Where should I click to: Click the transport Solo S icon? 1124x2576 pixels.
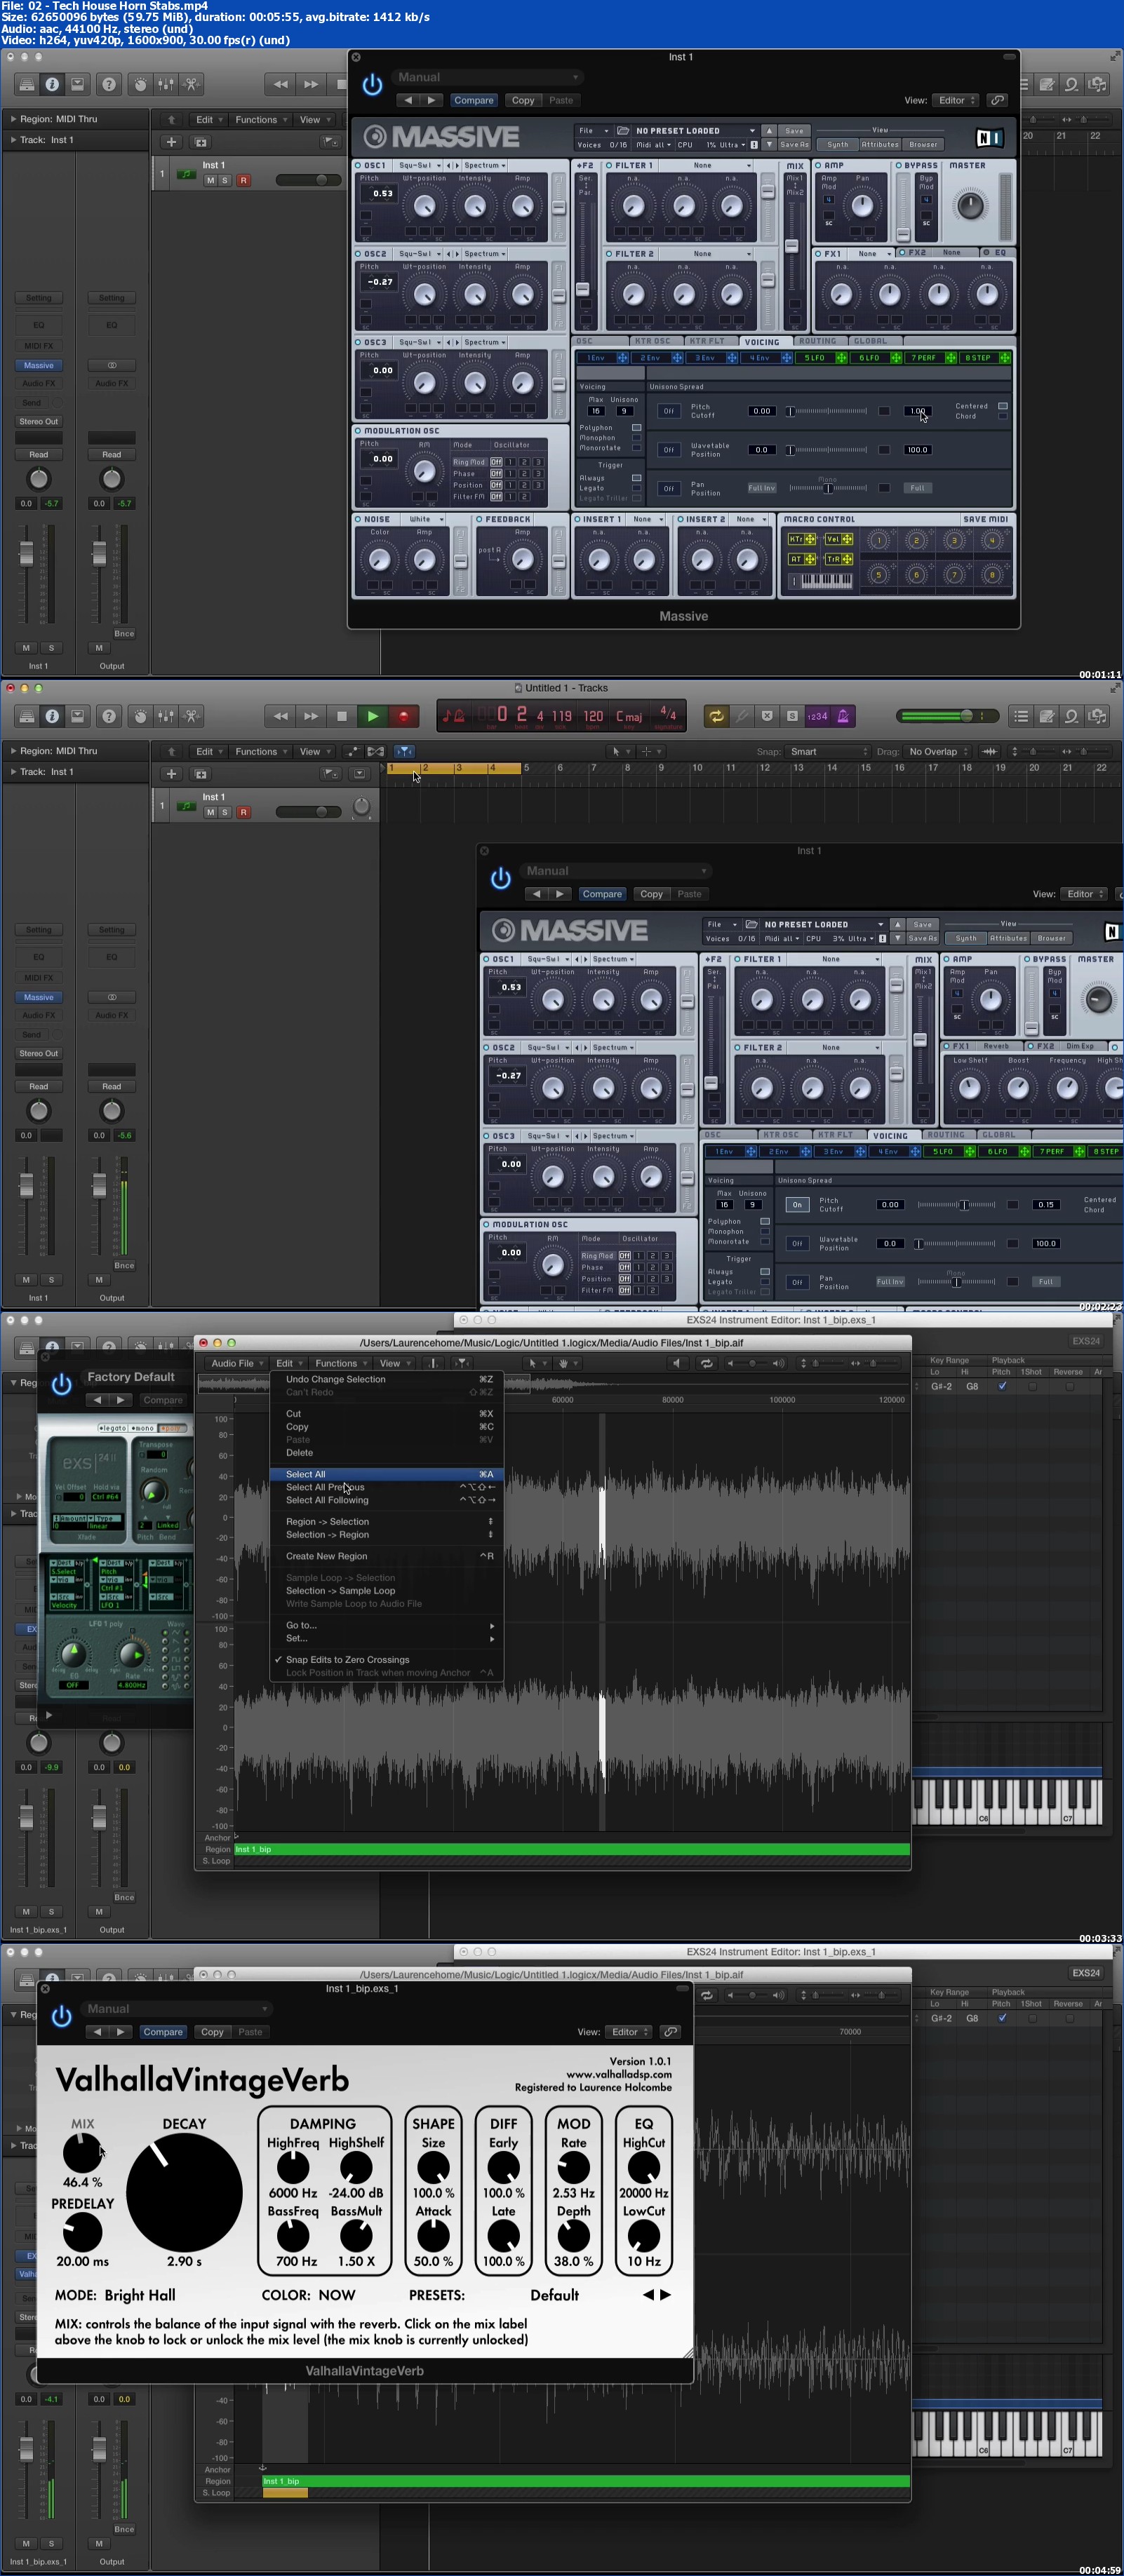pyautogui.click(x=792, y=716)
